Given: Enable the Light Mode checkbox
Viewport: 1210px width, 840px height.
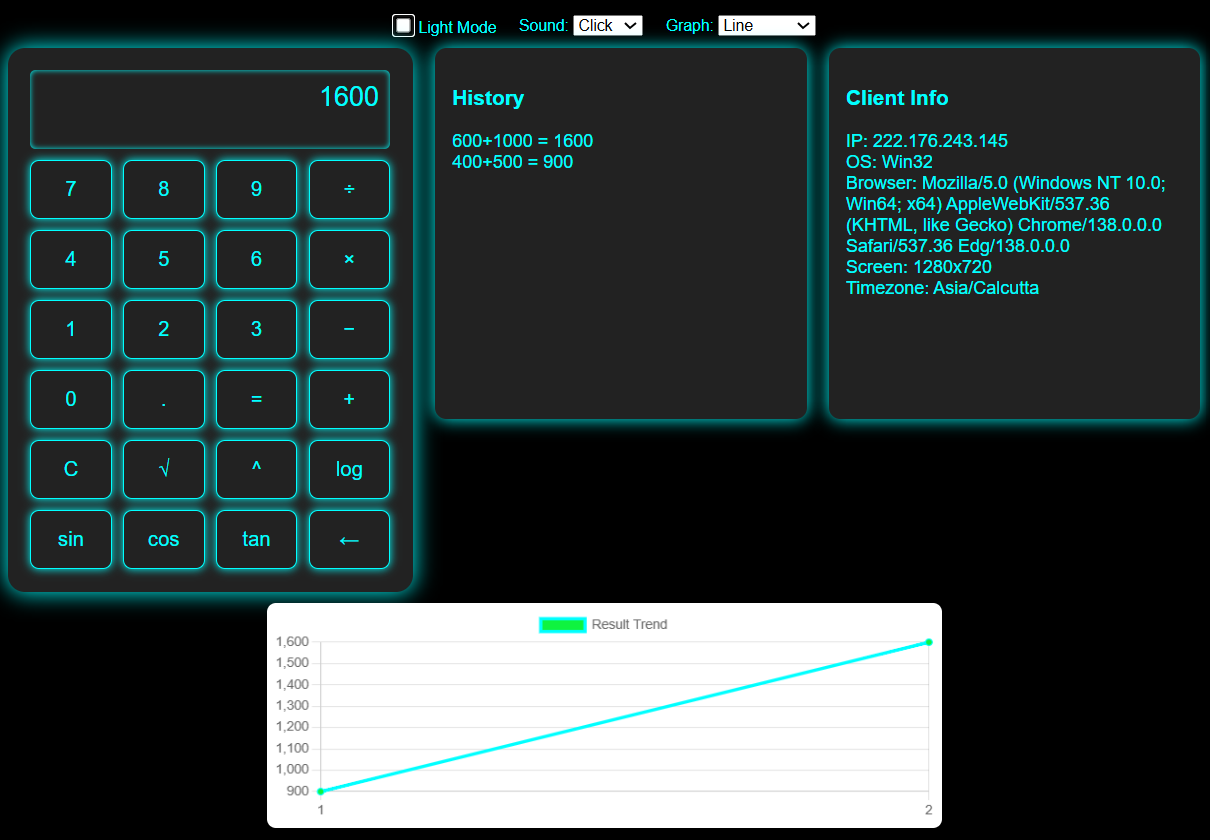Looking at the screenshot, I should pyautogui.click(x=403, y=26).
